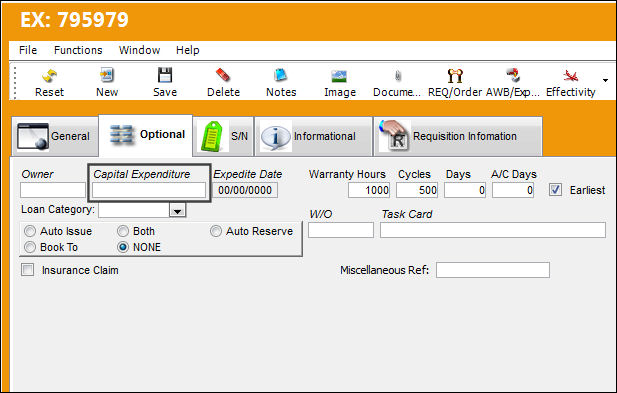Screen dimensions: 617x393
Task: Click the toolbar drag handle grip
Action: coord(15,83)
